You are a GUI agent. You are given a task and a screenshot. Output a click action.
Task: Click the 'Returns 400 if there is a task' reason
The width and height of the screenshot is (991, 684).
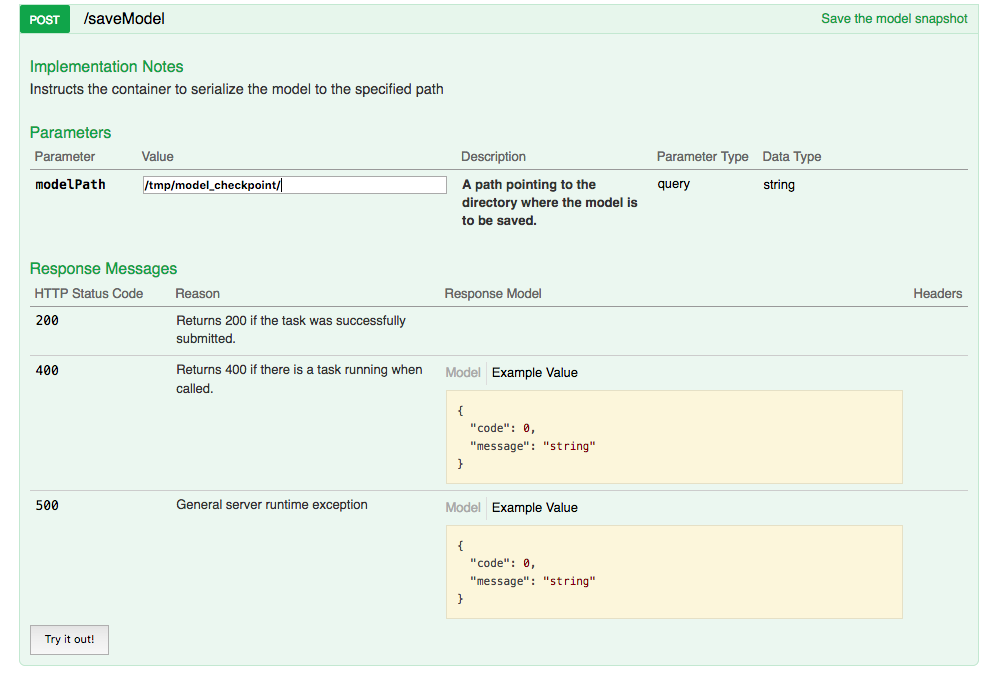(x=299, y=379)
